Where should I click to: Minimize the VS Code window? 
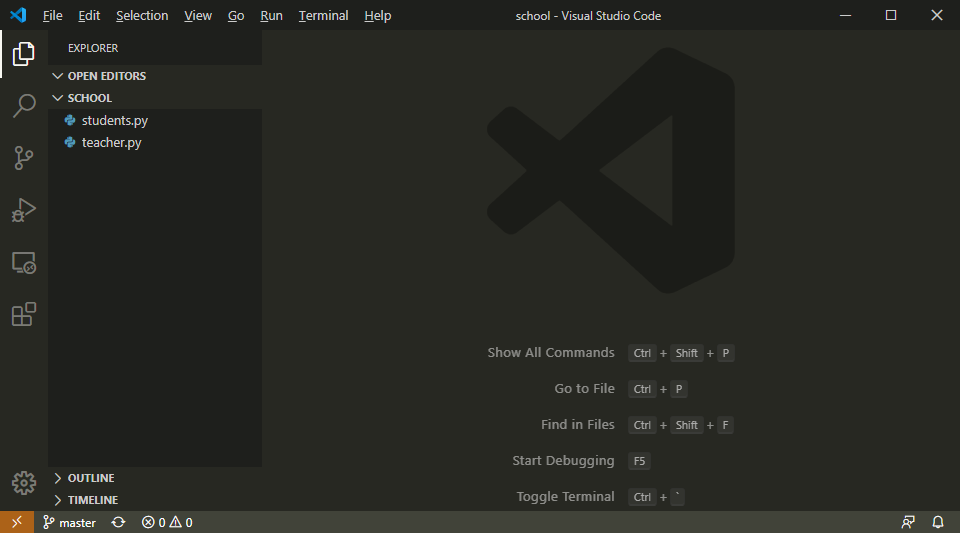pyautogui.click(x=846, y=15)
